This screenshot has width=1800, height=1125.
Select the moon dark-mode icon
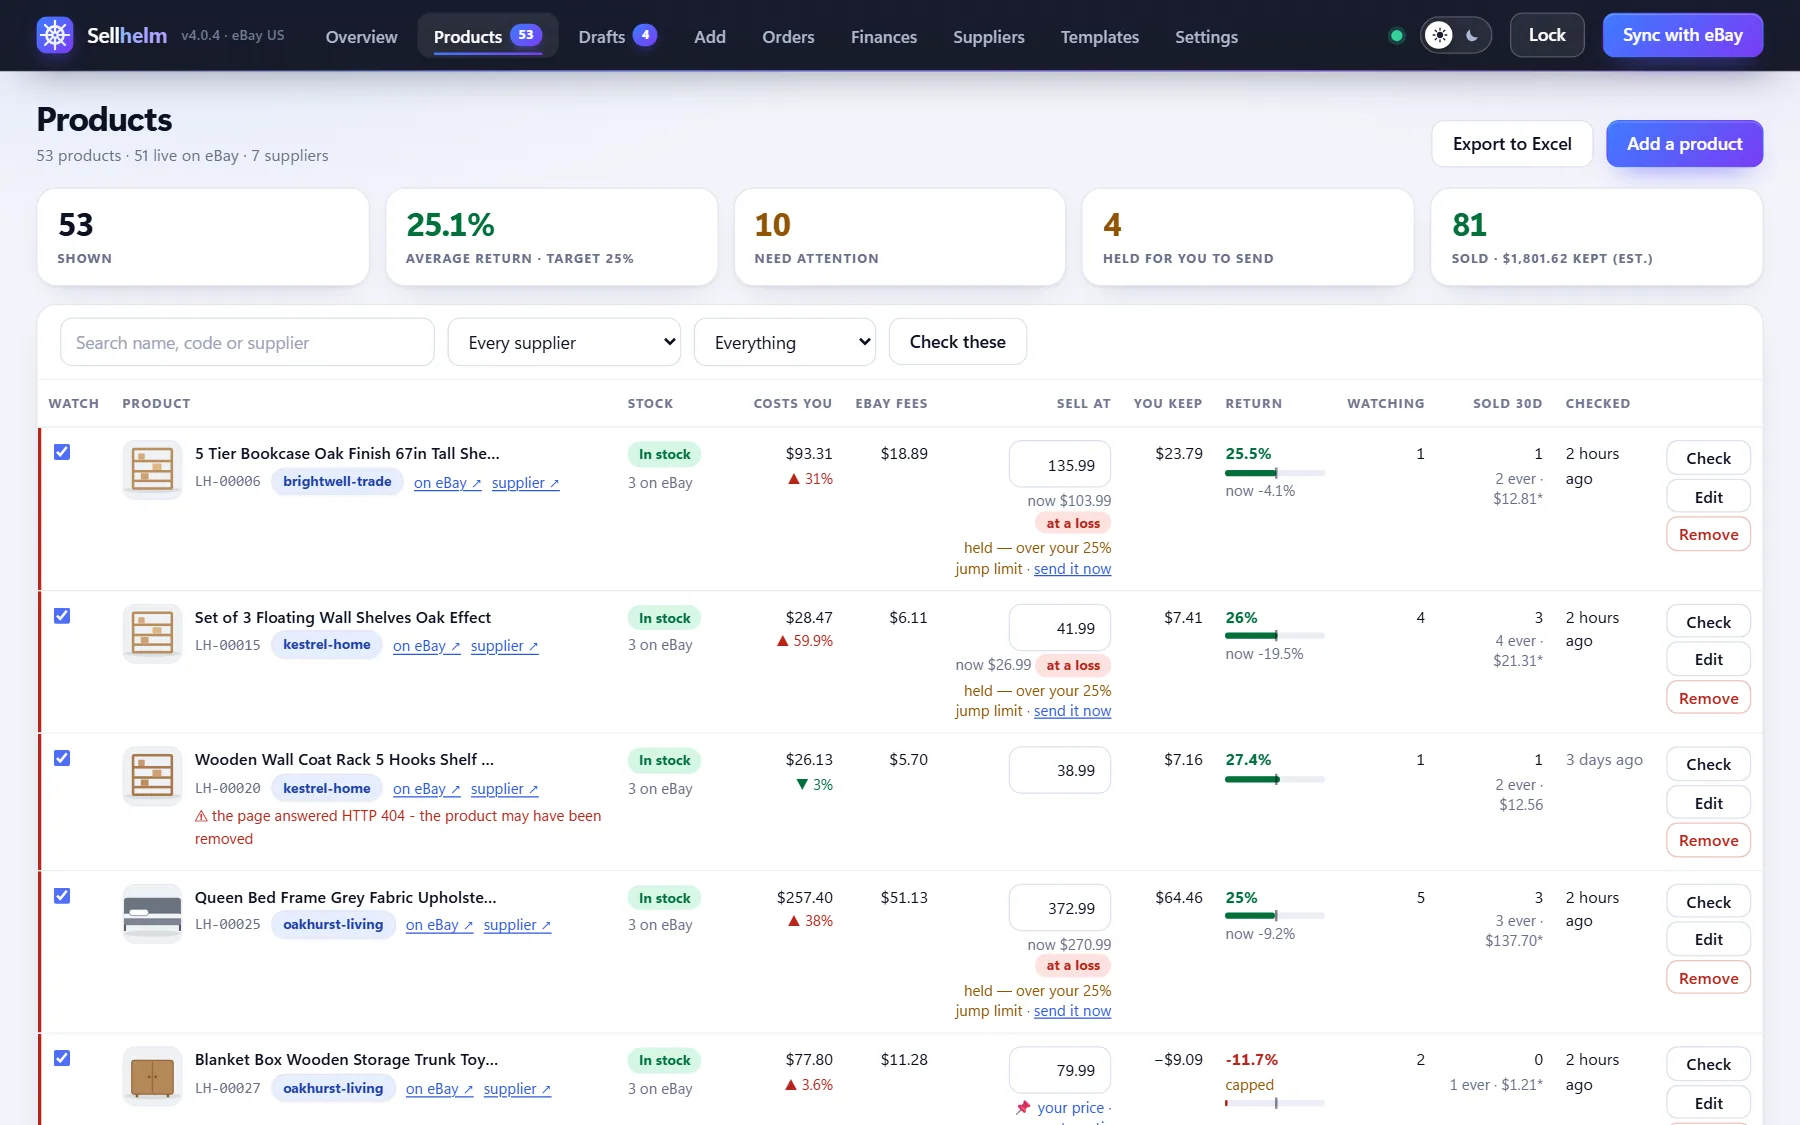point(1472,36)
